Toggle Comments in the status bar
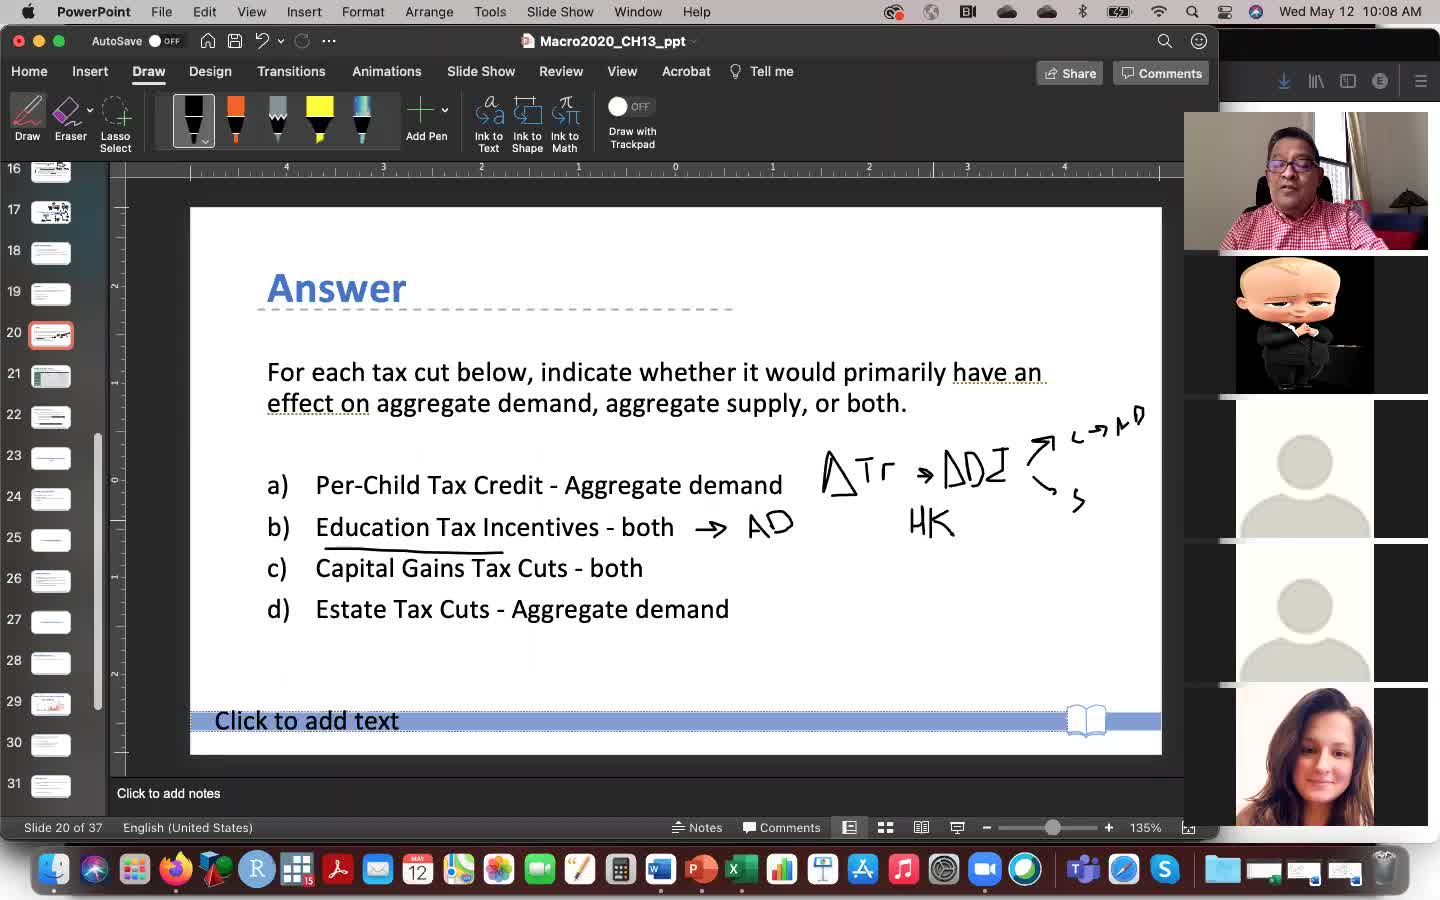The width and height of the screenshot is (1440, 900). tap(781, 828)
